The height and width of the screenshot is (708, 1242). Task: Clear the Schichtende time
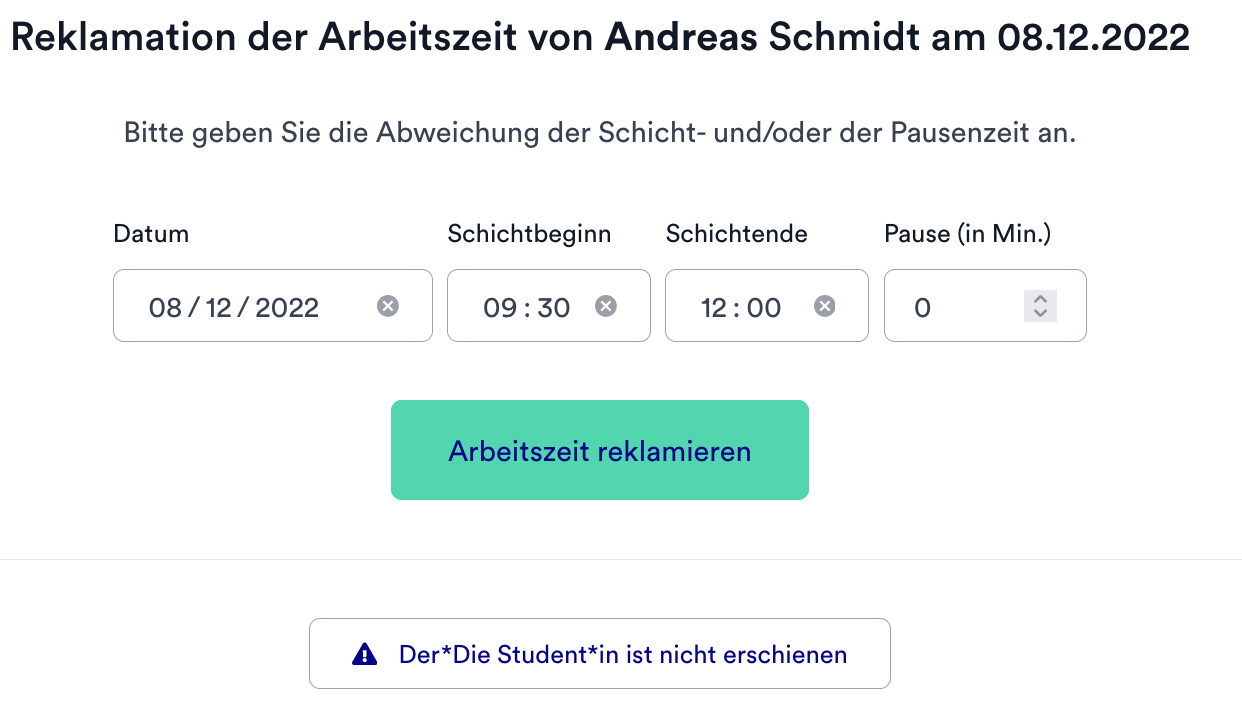pos(824,306)
